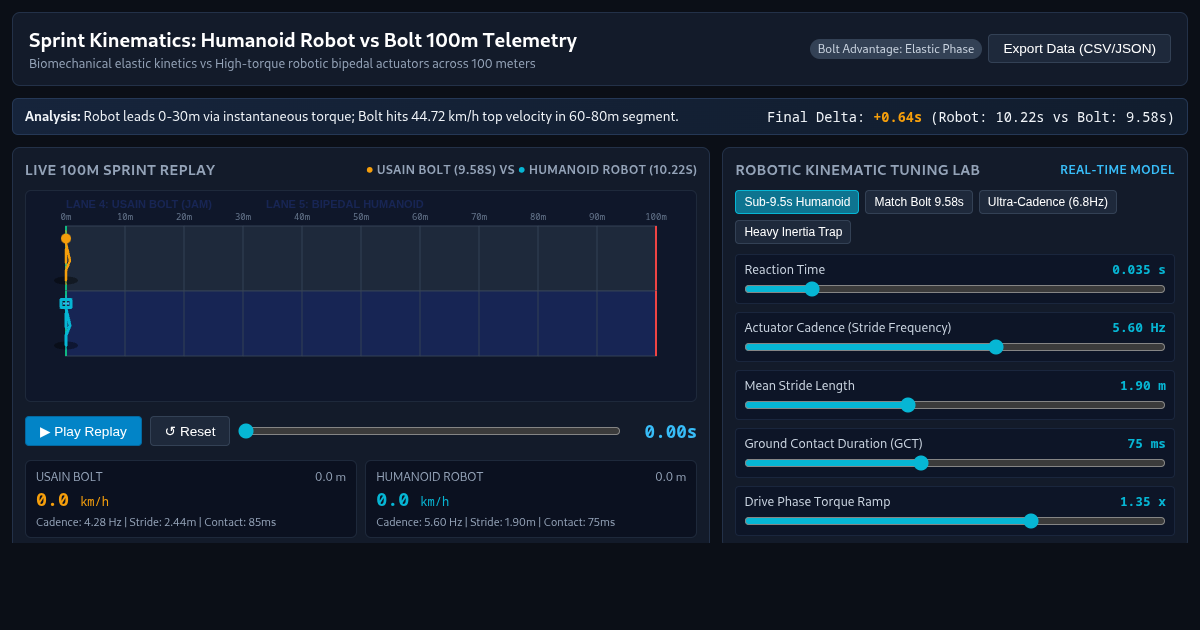Adjust the Drive Phase Torque Ramp slider
1200x630 pixels.
tap(955, 521)
